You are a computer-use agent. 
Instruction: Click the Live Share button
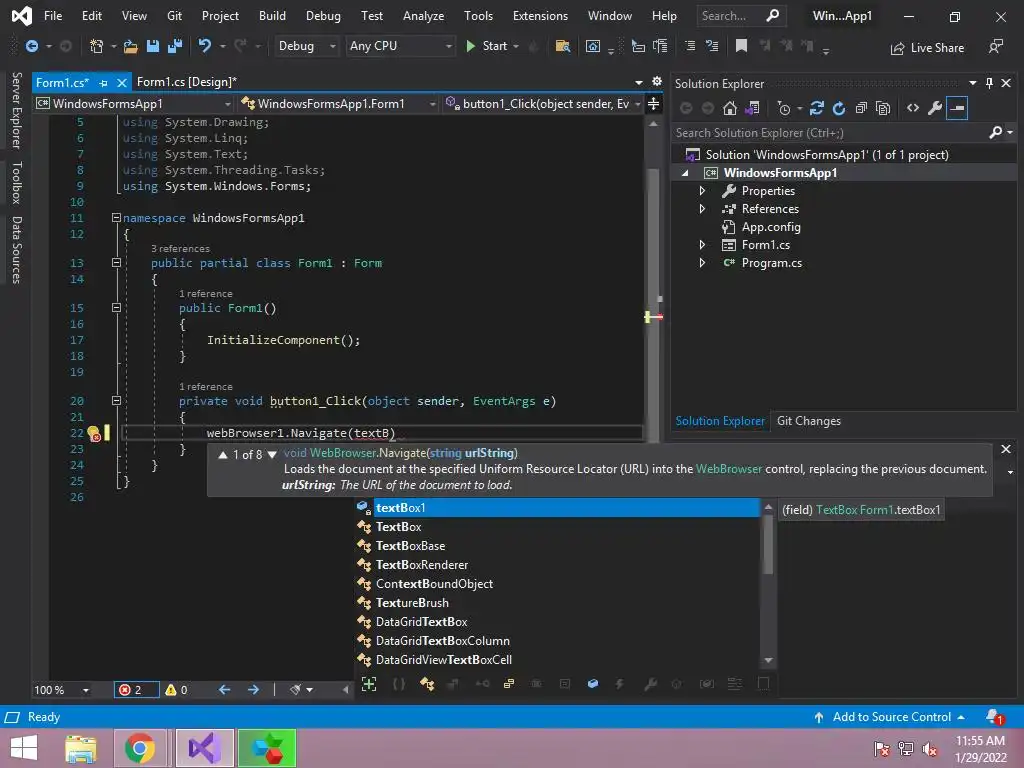(927, 48)
